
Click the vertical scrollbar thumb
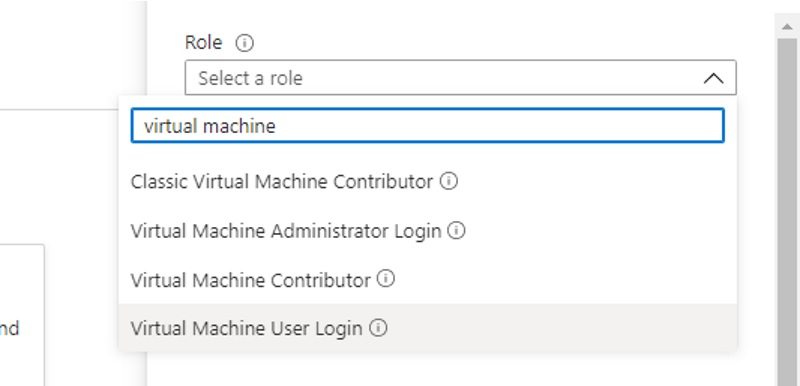pyautogui.click(x=787, y=212)
